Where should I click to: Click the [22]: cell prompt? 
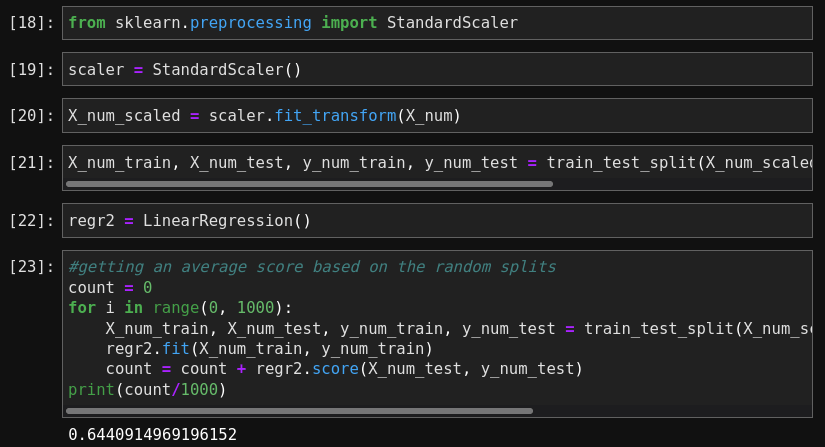tap(32, 220)
